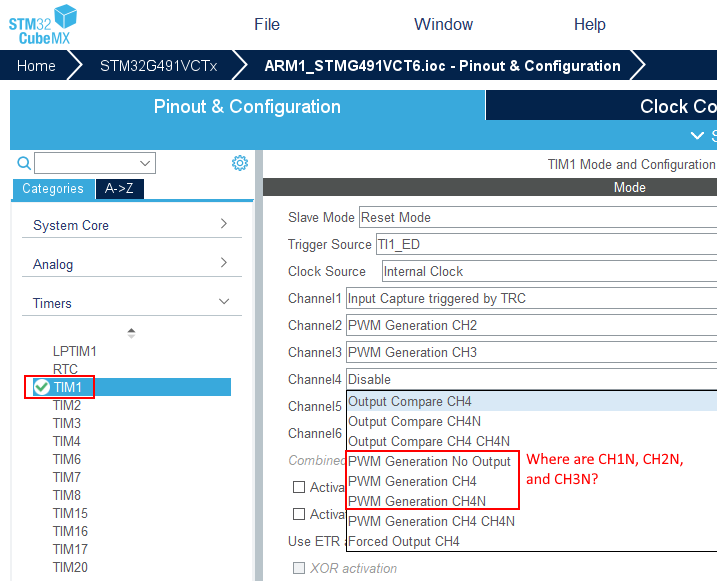717x581 pixels.
Task: Select TIM2 in the timers list
Action: (67, 405)
